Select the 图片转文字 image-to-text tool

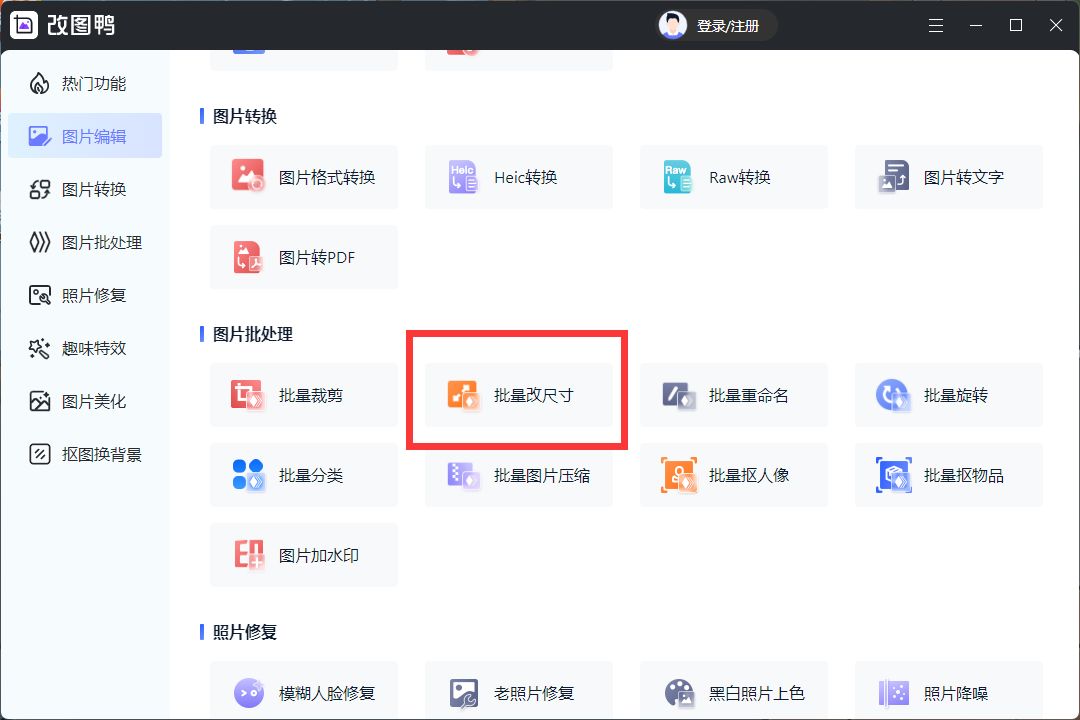949,177
